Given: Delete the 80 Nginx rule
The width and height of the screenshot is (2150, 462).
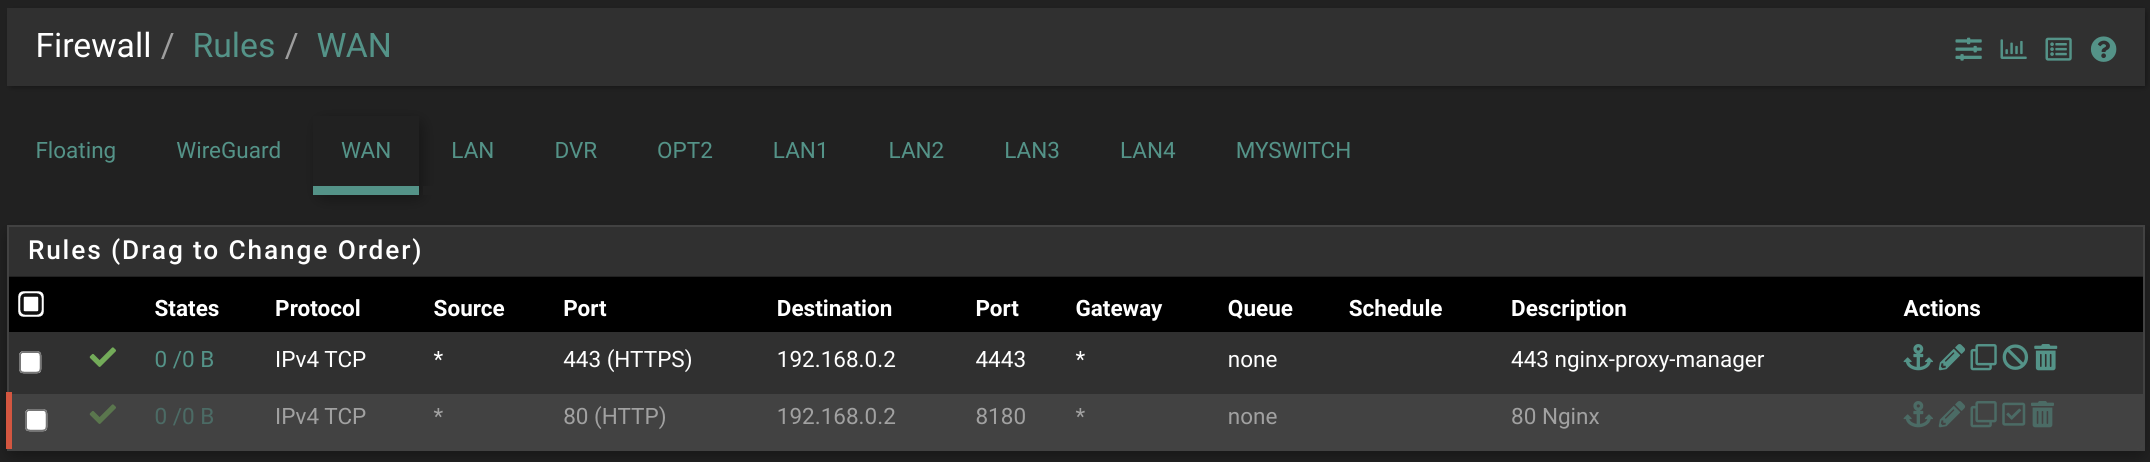Looking at the screenshot, I should pyautogui.click(x=2043, y=414).
